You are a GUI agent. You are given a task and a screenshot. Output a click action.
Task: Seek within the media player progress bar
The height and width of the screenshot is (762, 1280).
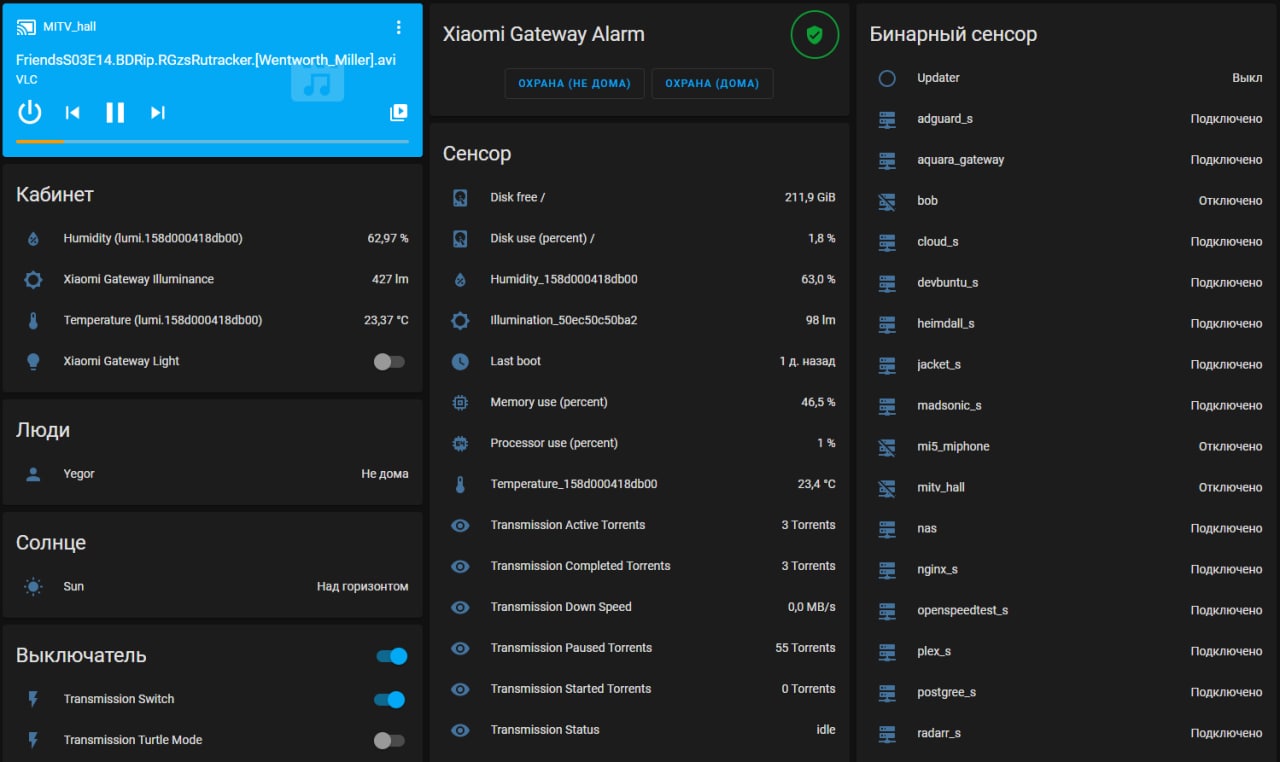point(212,141)
